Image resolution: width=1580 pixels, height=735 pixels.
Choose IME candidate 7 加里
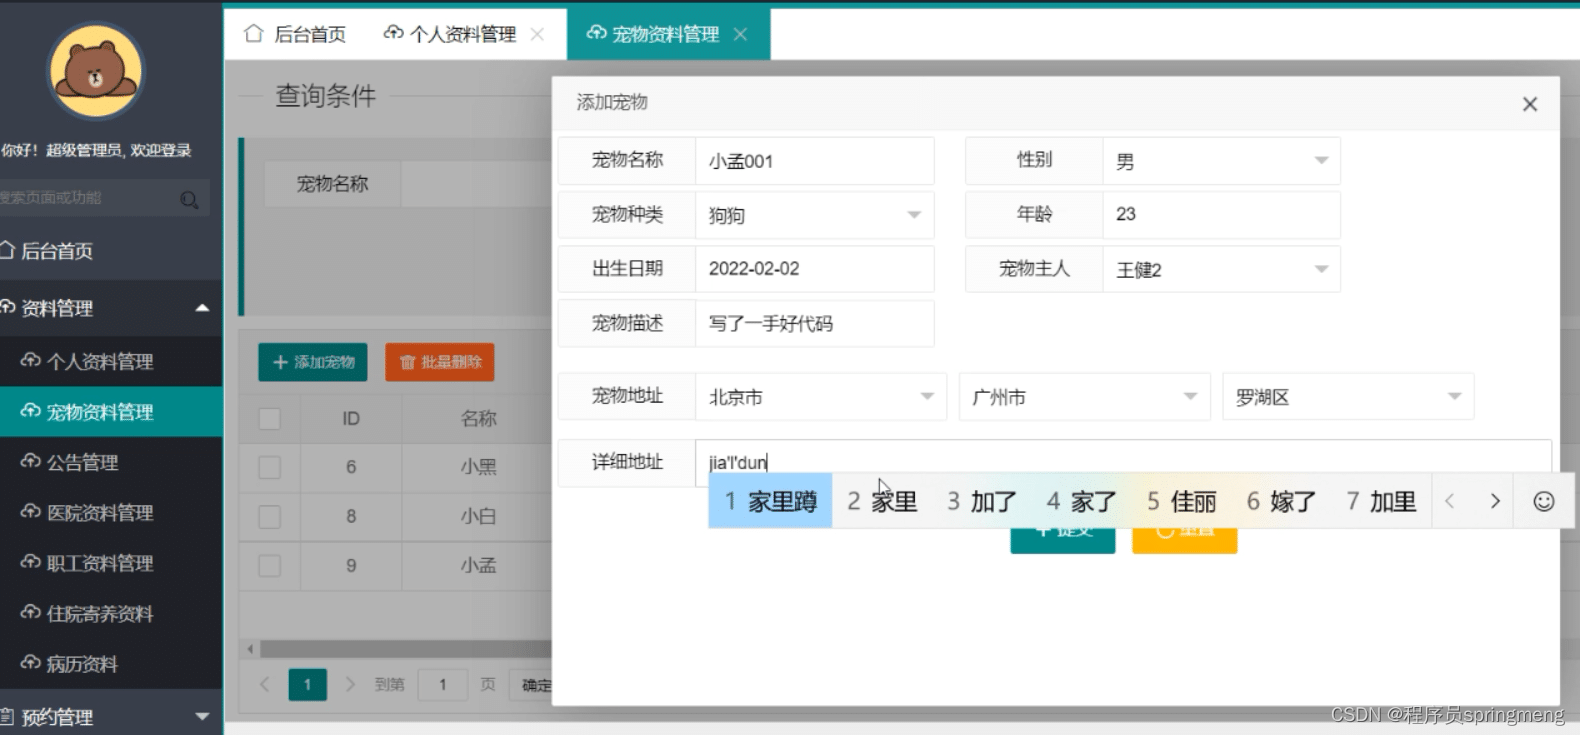point(1382,500)
